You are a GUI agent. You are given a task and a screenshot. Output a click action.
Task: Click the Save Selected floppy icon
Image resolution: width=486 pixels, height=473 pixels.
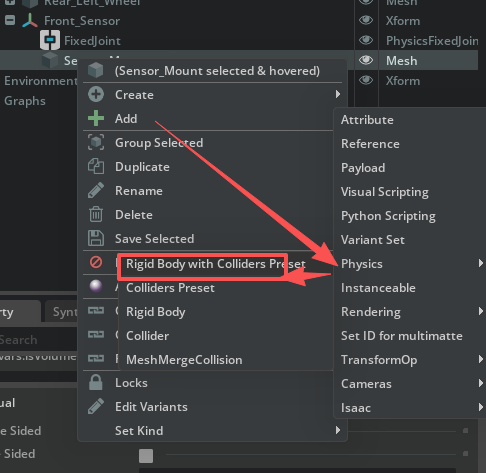(96, 238)
